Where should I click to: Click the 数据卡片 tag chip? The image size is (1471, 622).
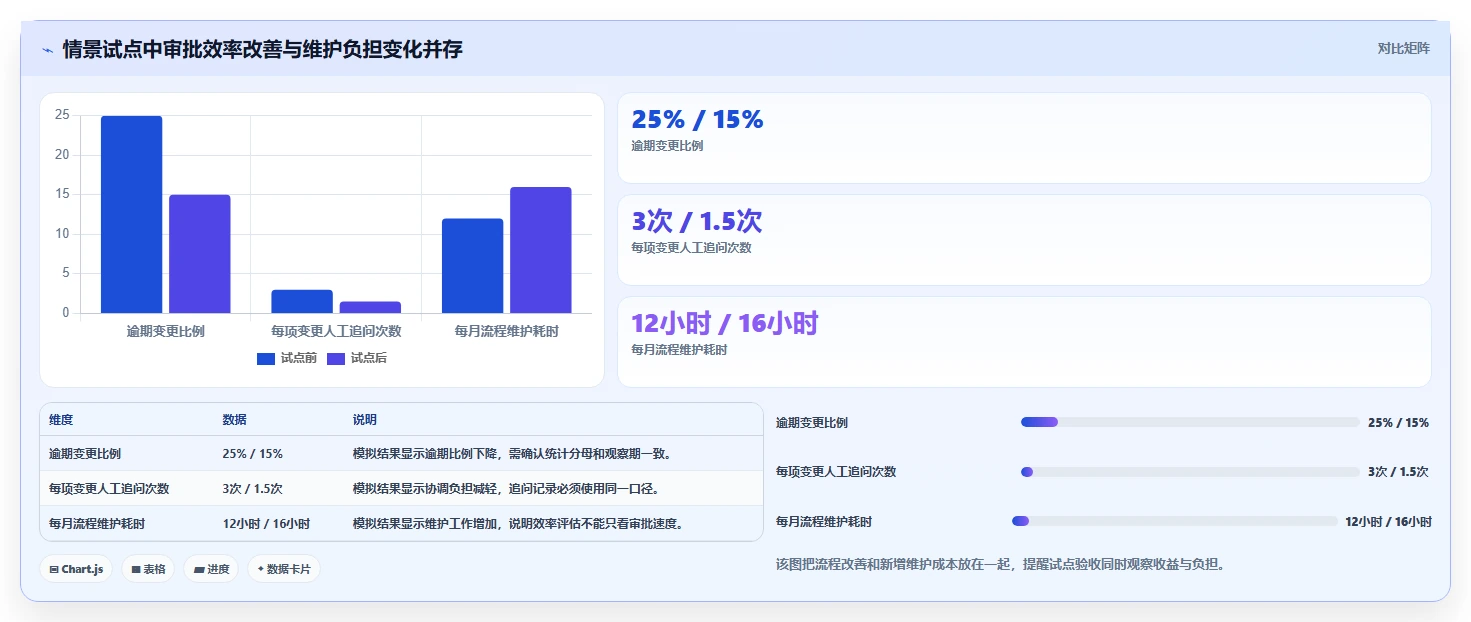pos(284,569)
